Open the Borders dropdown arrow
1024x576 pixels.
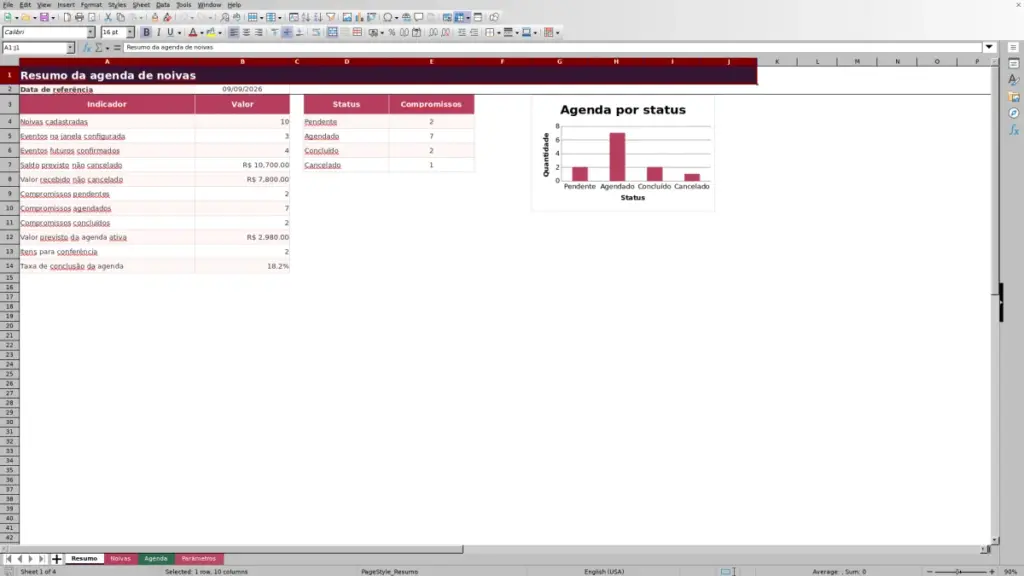pyautogui.click(x=498, y=33)
